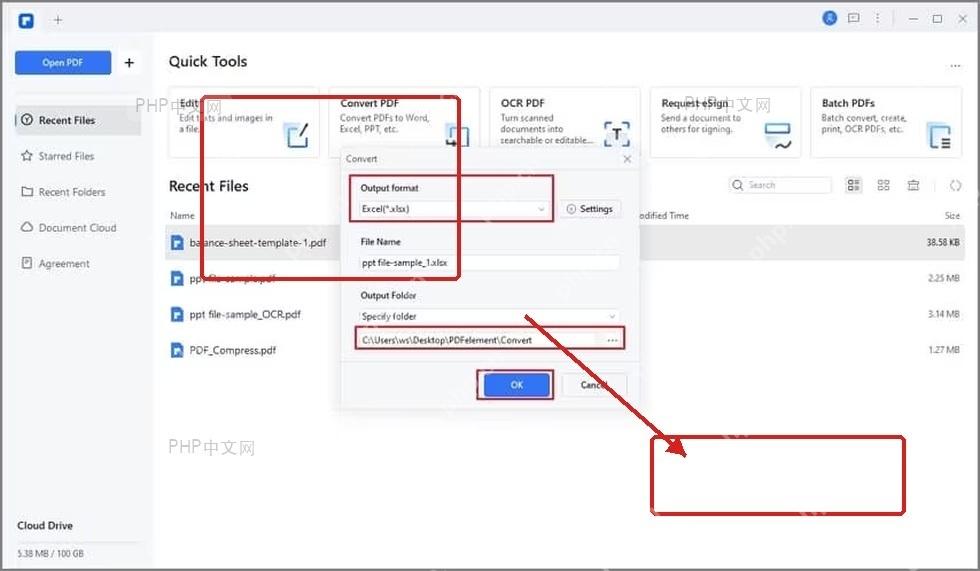Click the Name column header
The width and height of the screenshot is (980, 571).
coord(182,216)
